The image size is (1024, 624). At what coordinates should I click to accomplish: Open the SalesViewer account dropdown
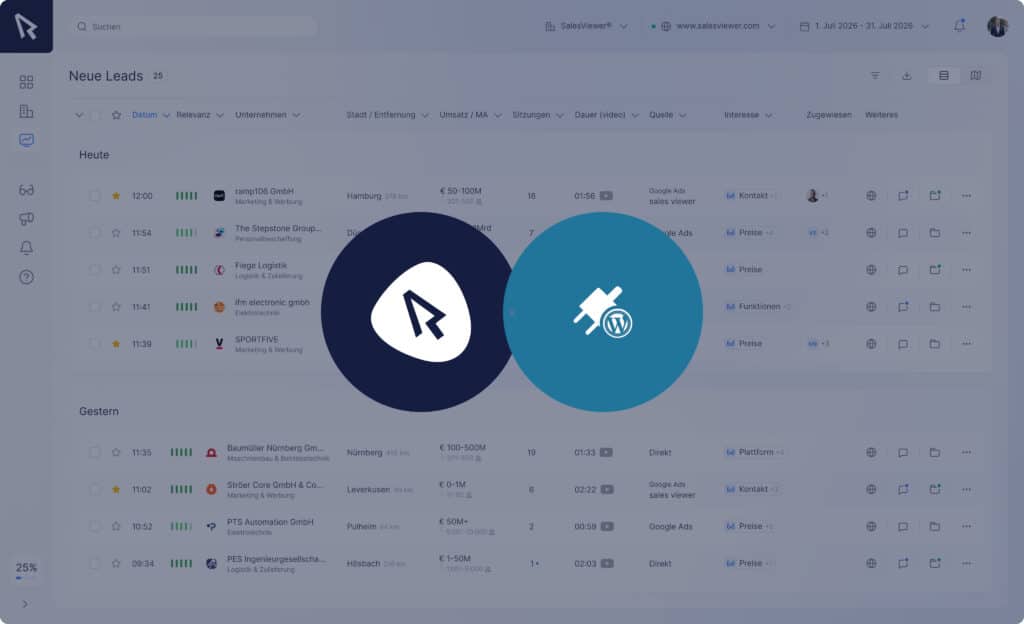click(x=586, y=26)
